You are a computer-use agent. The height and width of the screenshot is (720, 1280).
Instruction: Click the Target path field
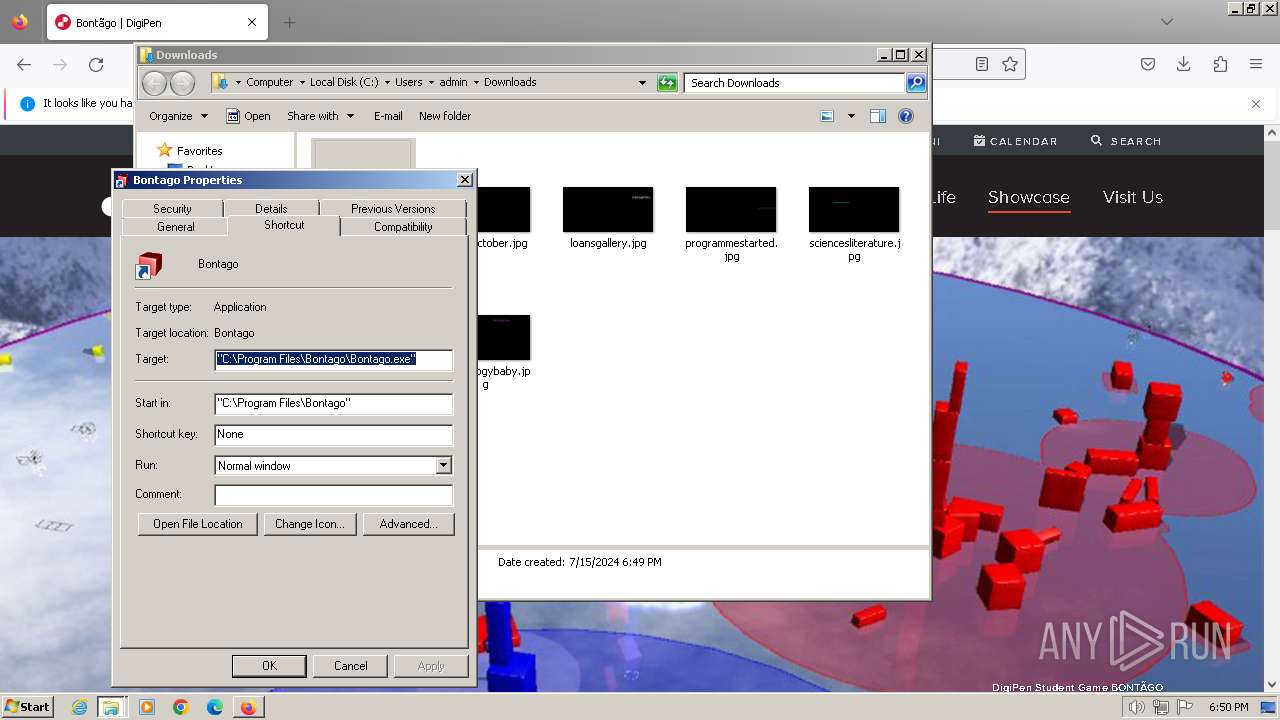[333, 359]
